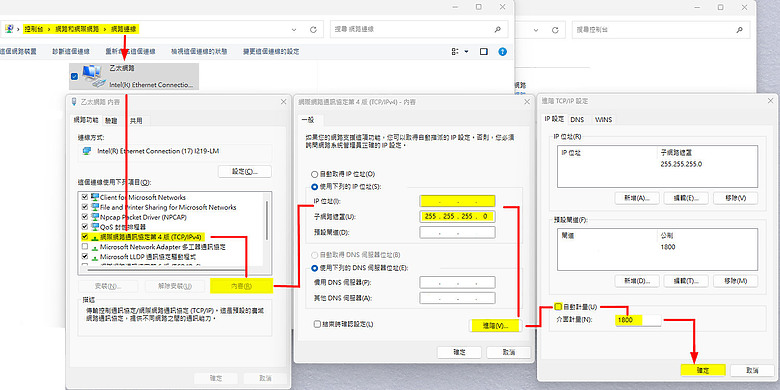780x390 pixels.
Task: Select 使用下列的 DNS 伺服器位址(E) radio button
Action: (314, 268)
